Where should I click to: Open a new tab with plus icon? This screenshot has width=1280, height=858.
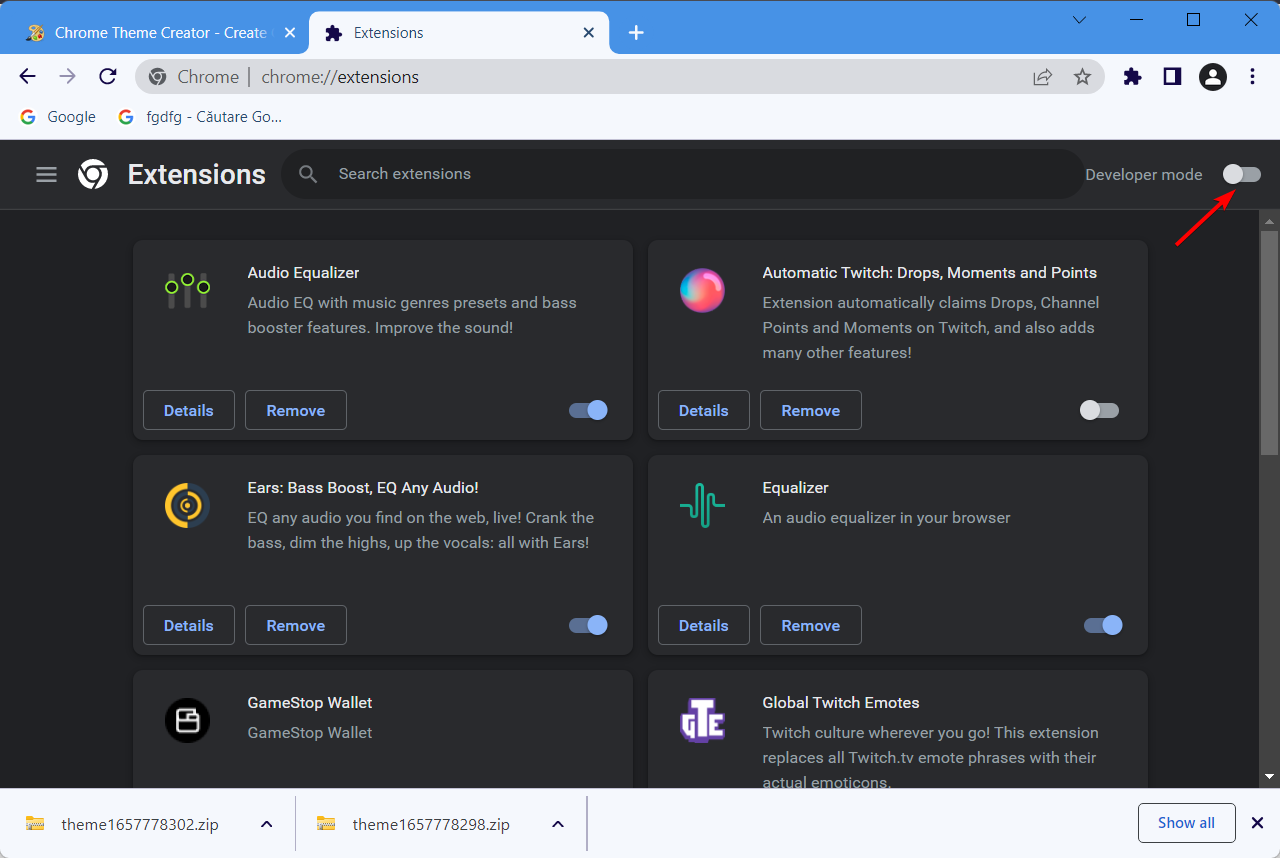tap(636, 33)
